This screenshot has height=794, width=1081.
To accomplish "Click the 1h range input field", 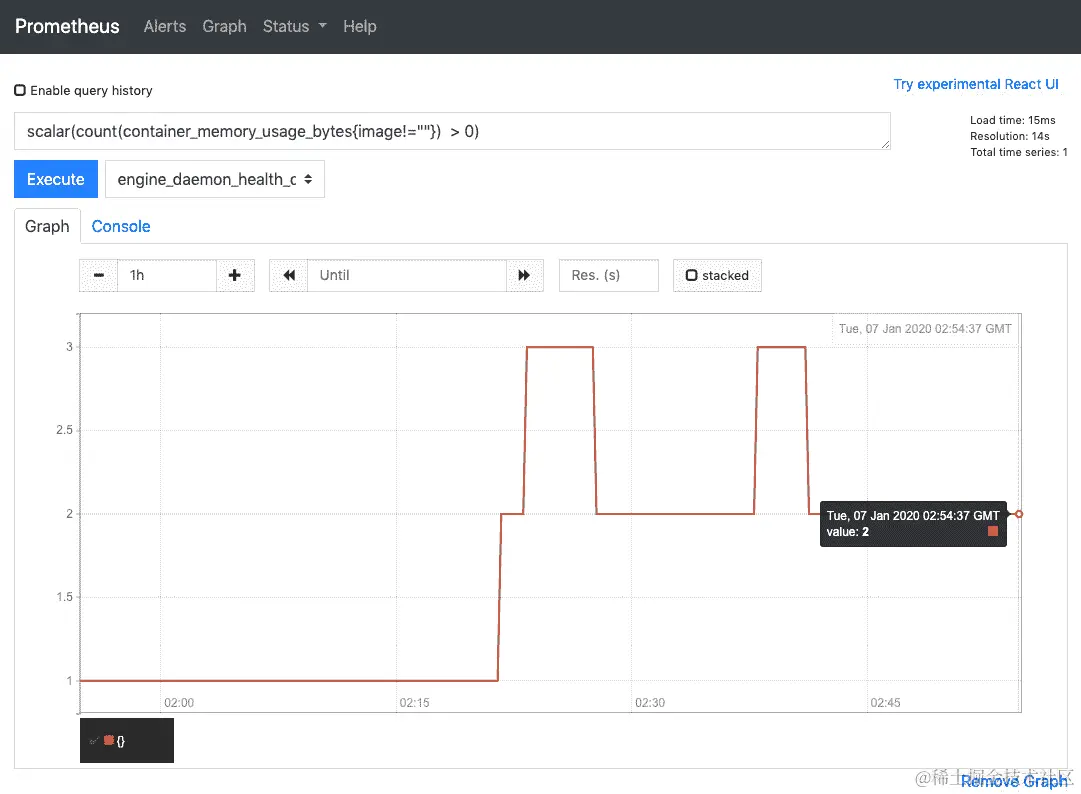I will click(167, 276).
